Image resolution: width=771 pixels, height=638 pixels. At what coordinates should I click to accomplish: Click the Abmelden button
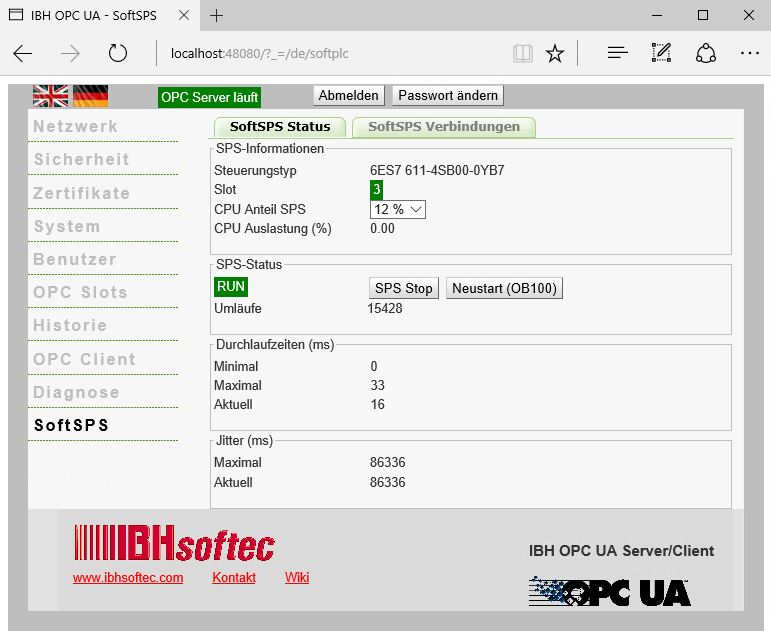(349, 95)
